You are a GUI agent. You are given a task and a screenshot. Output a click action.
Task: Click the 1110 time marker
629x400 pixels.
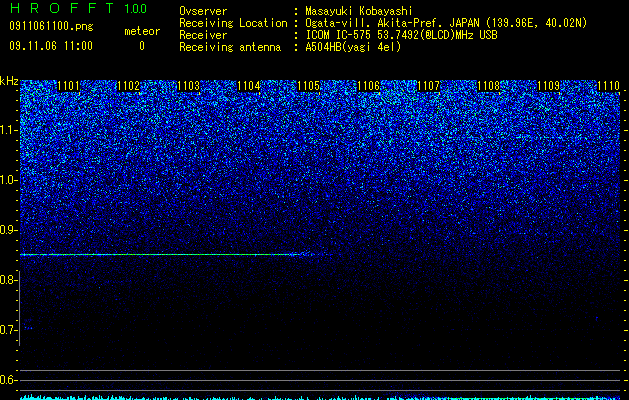609,86
